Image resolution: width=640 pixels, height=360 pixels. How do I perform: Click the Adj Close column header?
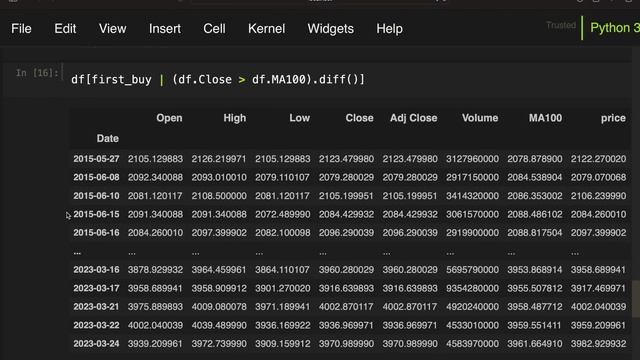pyautogui.click(x=413, y=118)
